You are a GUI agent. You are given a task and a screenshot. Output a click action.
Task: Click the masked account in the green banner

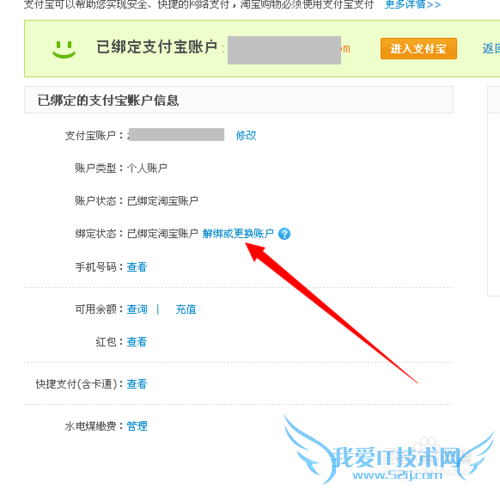[x=284, y=50]
